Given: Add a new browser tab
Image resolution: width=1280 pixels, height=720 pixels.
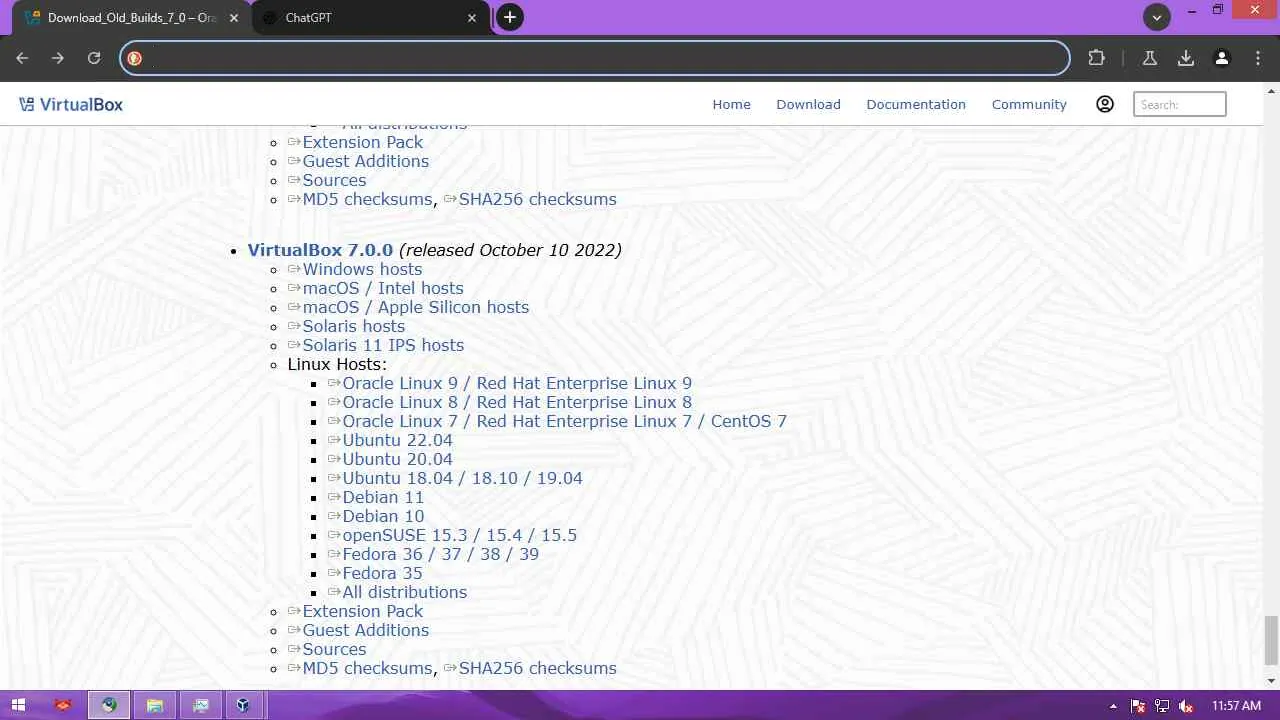Looking at the screenshot, I should point(510,17).
